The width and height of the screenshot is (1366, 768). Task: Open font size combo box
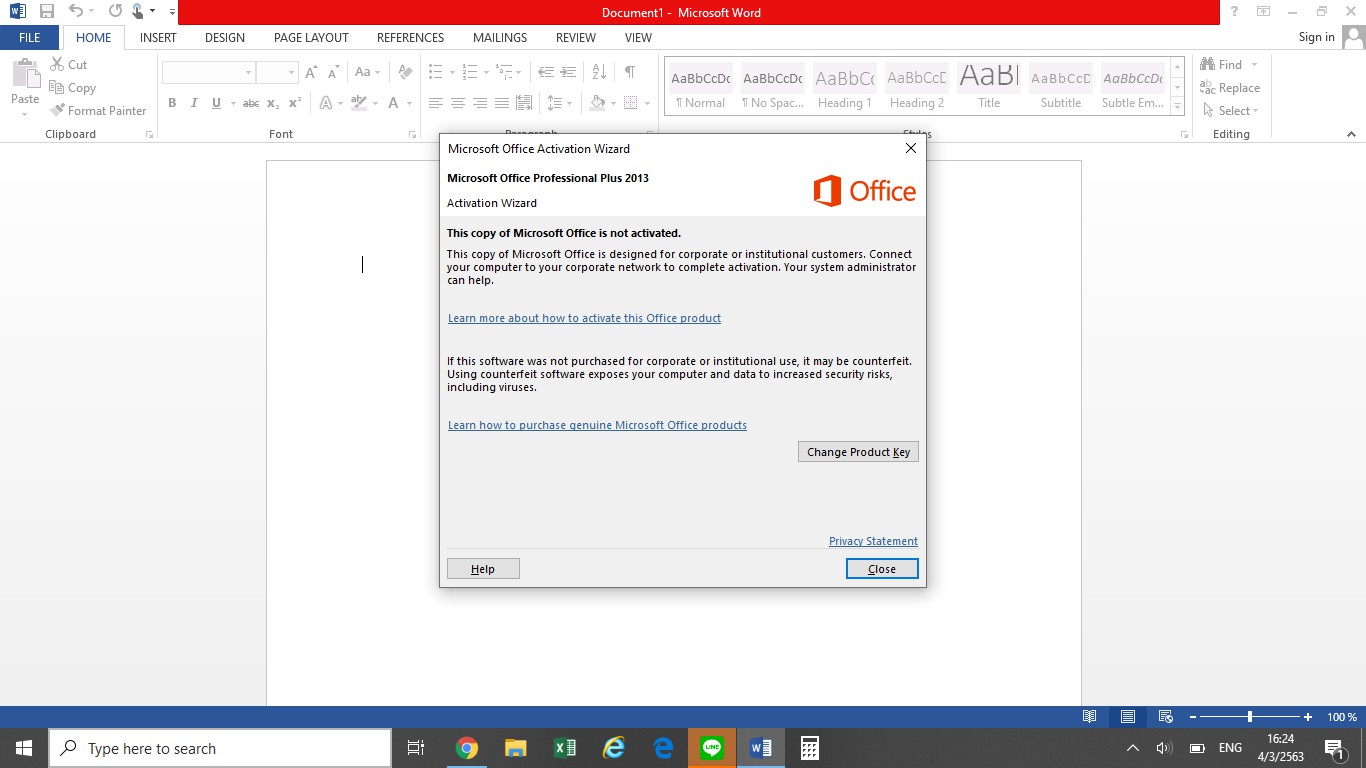click(276, 72)
